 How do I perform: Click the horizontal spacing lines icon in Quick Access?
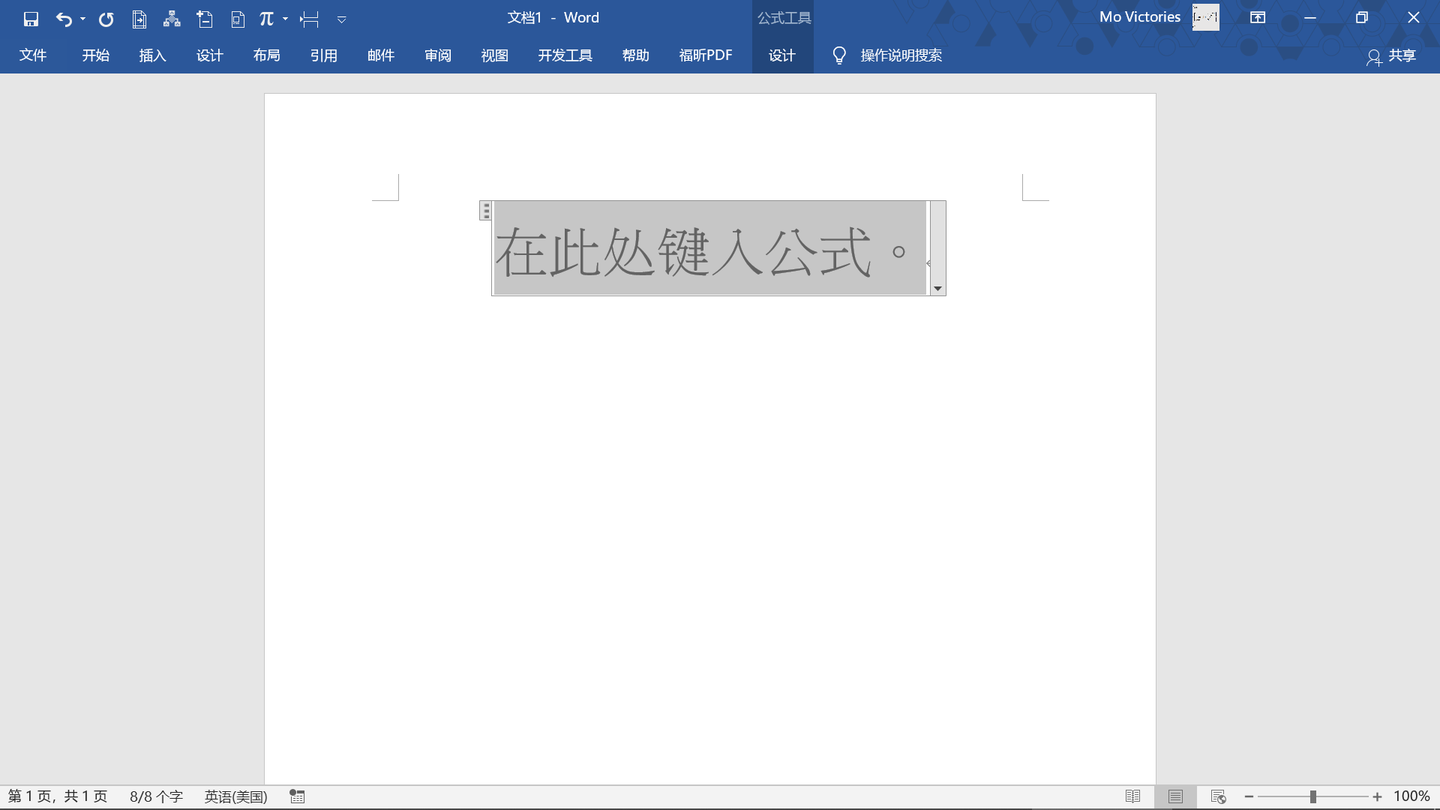pos(310,19)
